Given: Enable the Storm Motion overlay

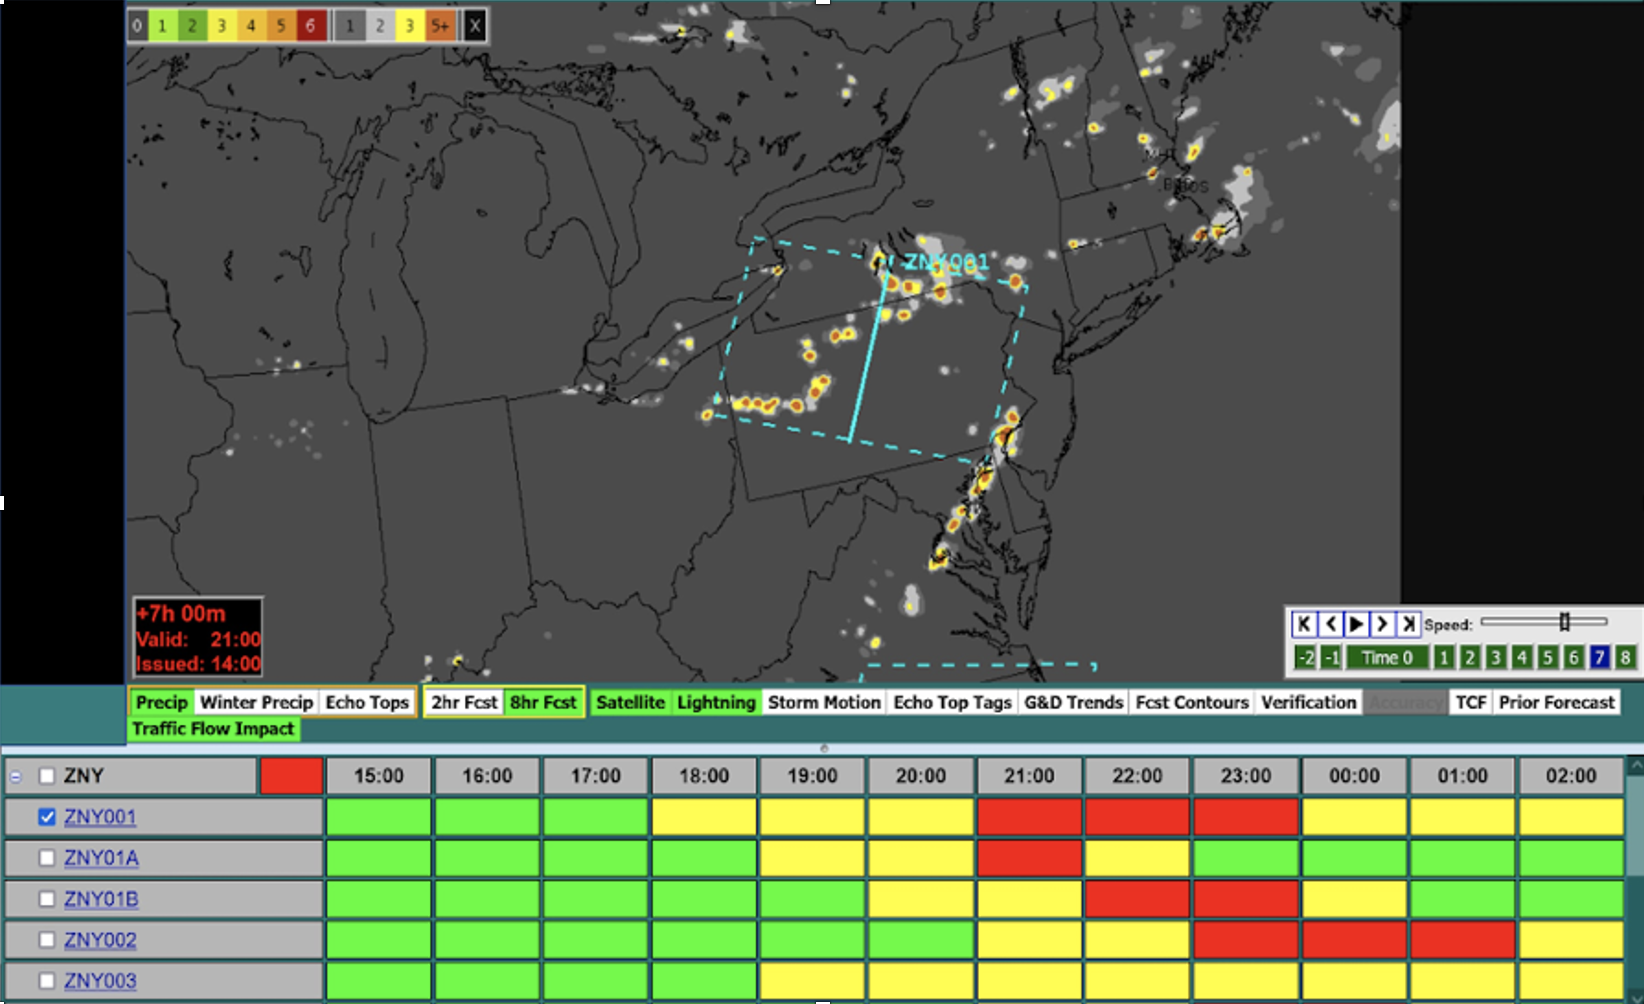Looking at the screenshot, I should click(x=824, y=702).
